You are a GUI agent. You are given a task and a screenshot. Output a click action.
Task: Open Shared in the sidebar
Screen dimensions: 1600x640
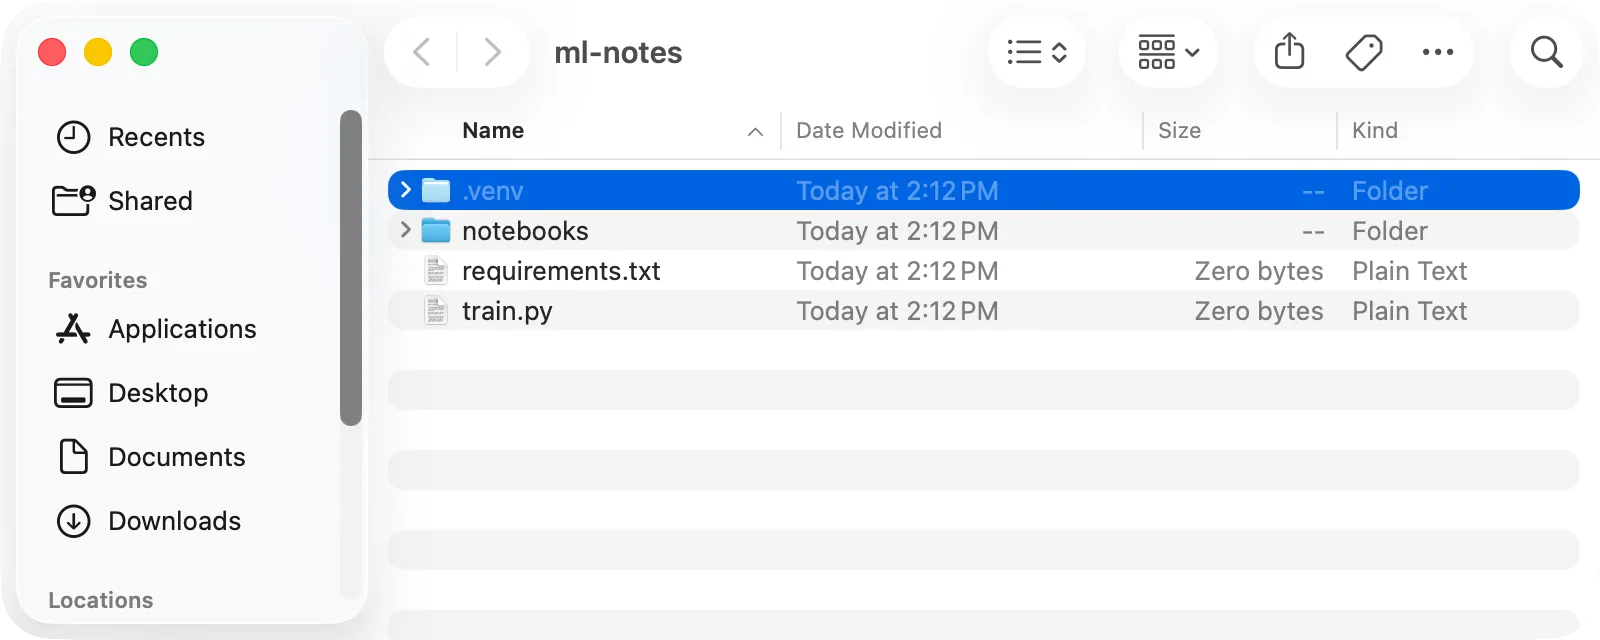(x=150, y=201)
